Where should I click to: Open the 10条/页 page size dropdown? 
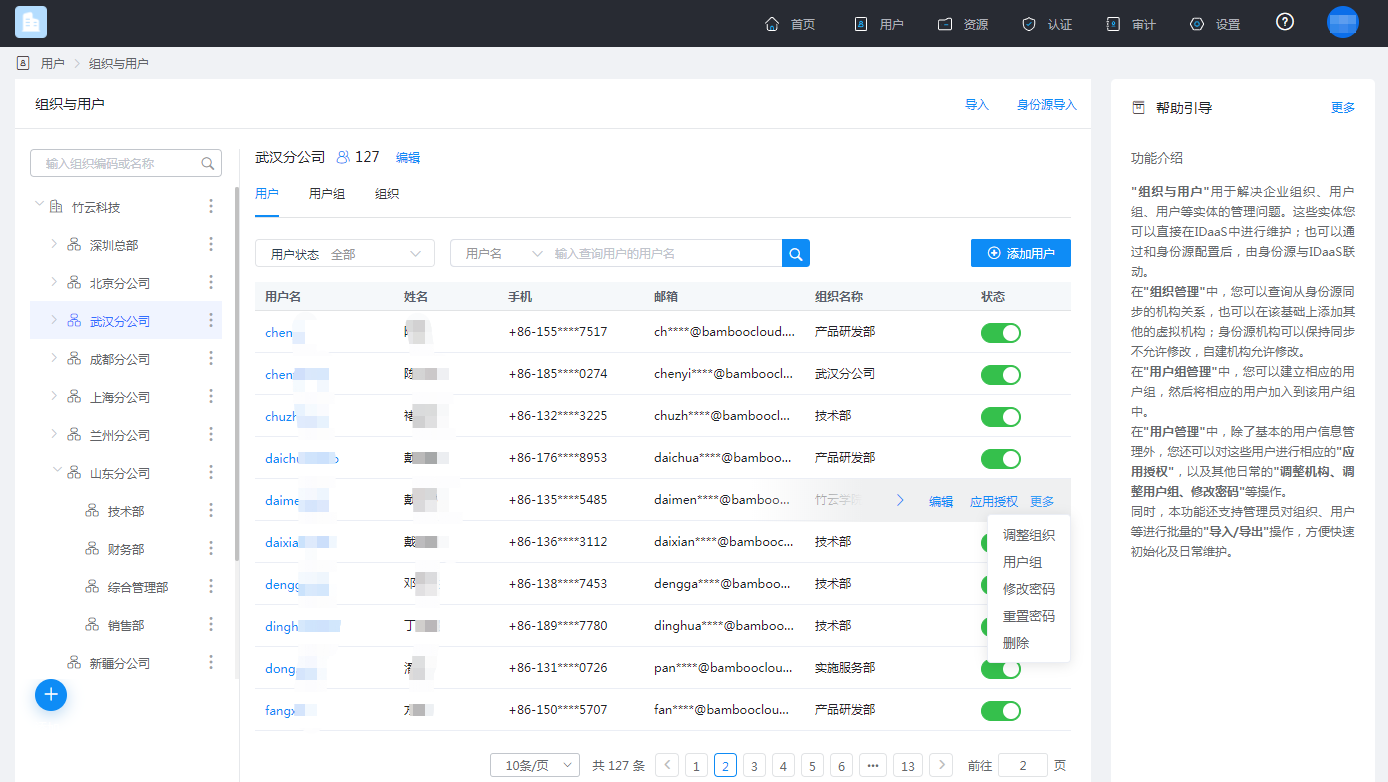(535, 765)
